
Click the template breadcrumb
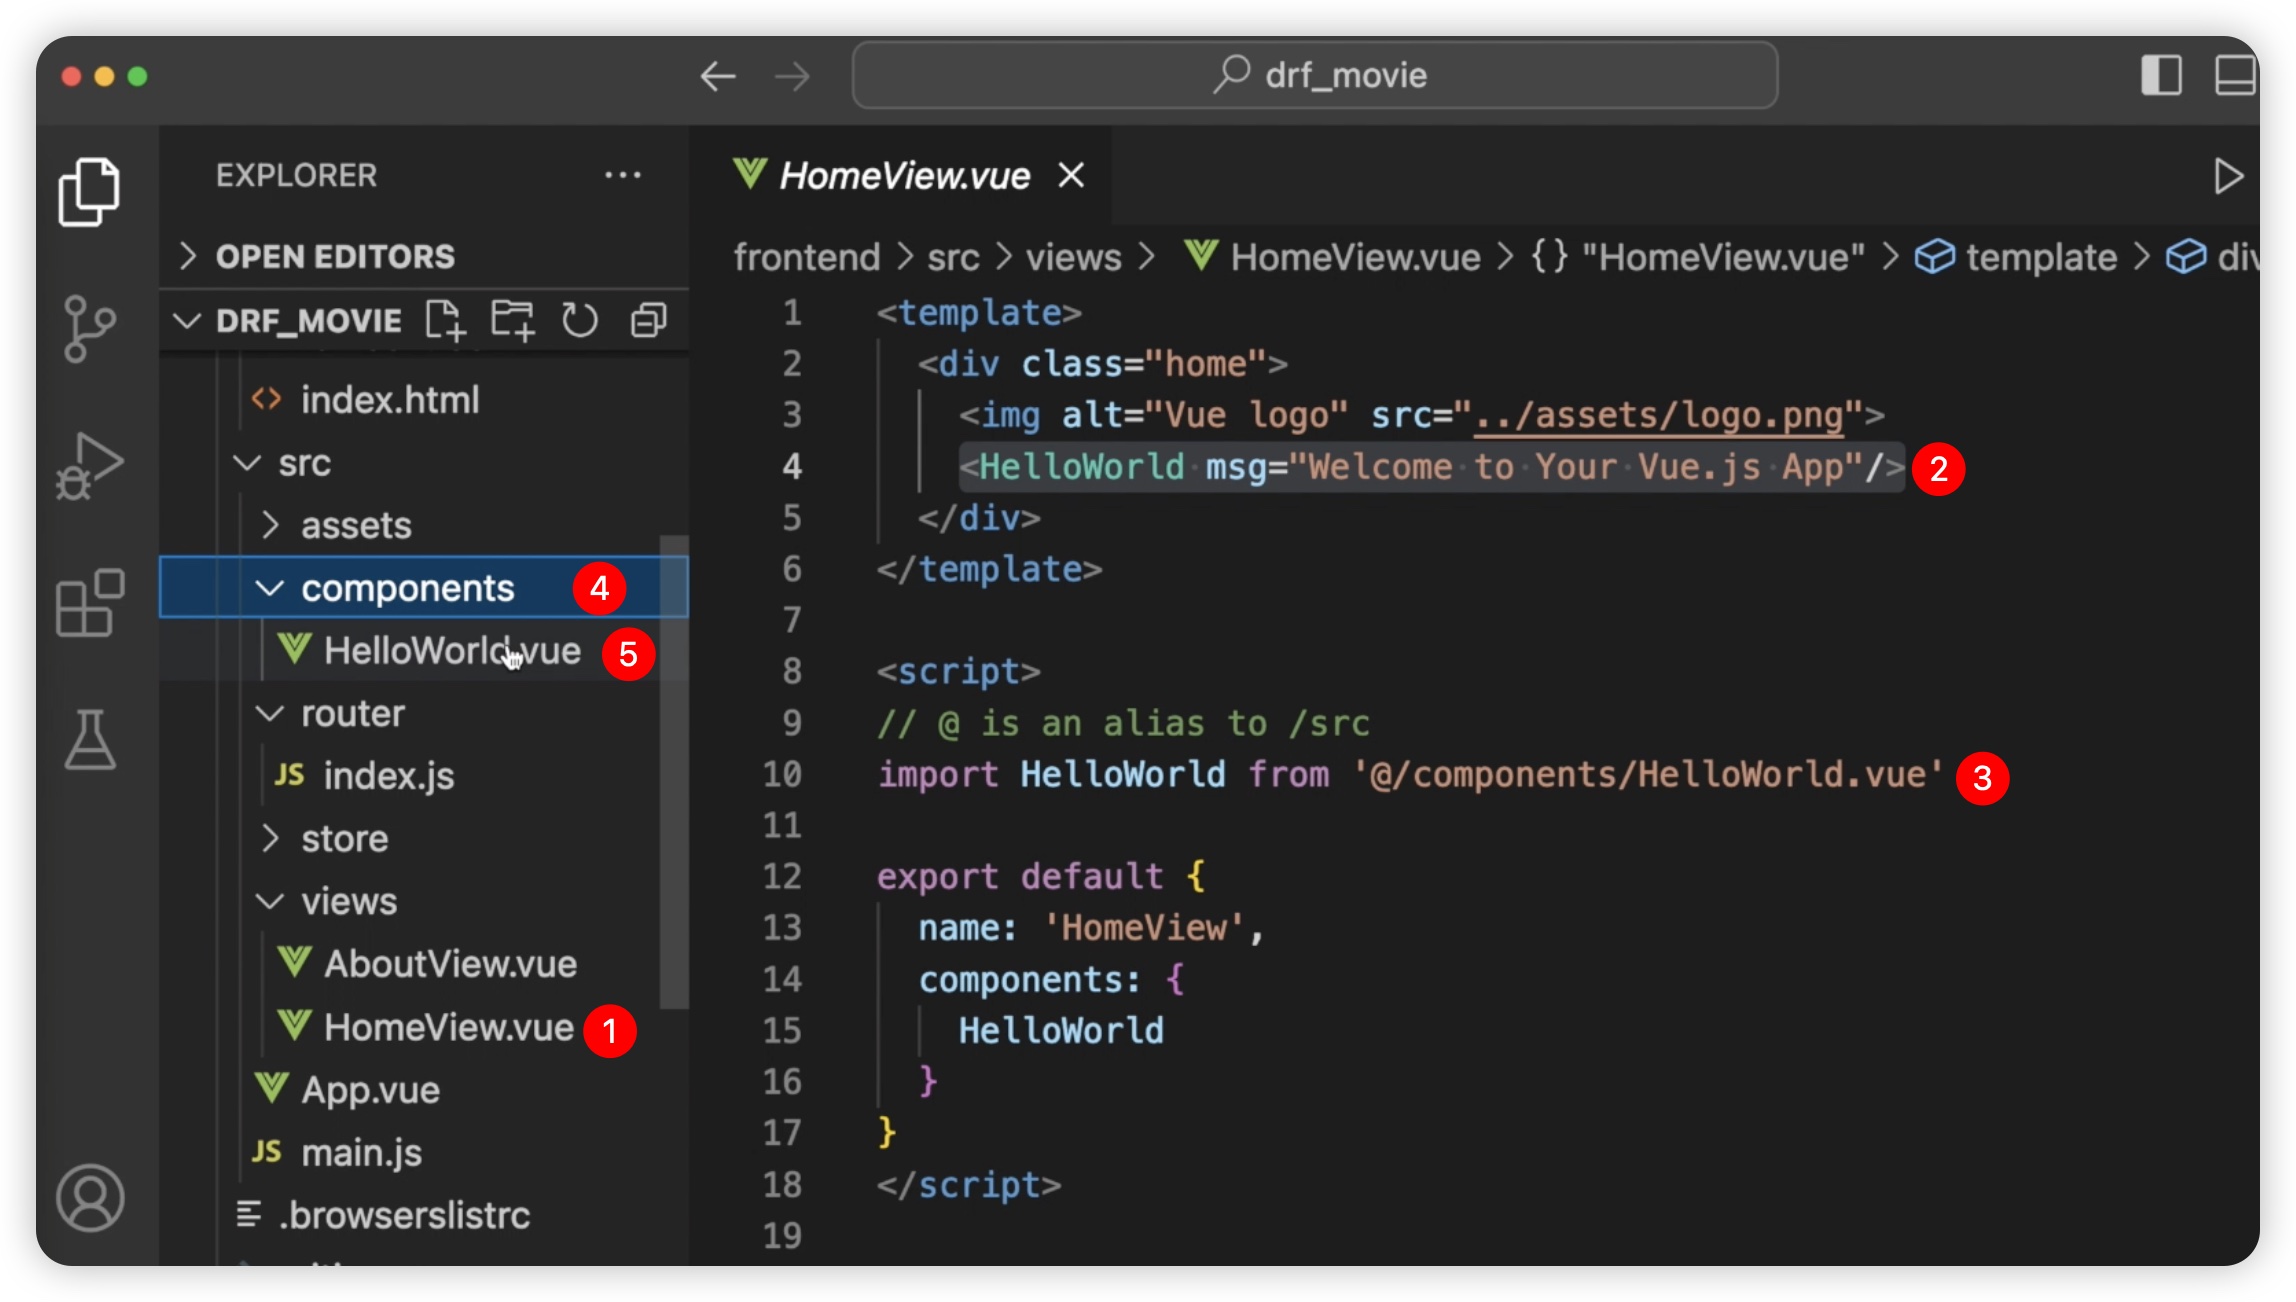(x=2016, y=257)
